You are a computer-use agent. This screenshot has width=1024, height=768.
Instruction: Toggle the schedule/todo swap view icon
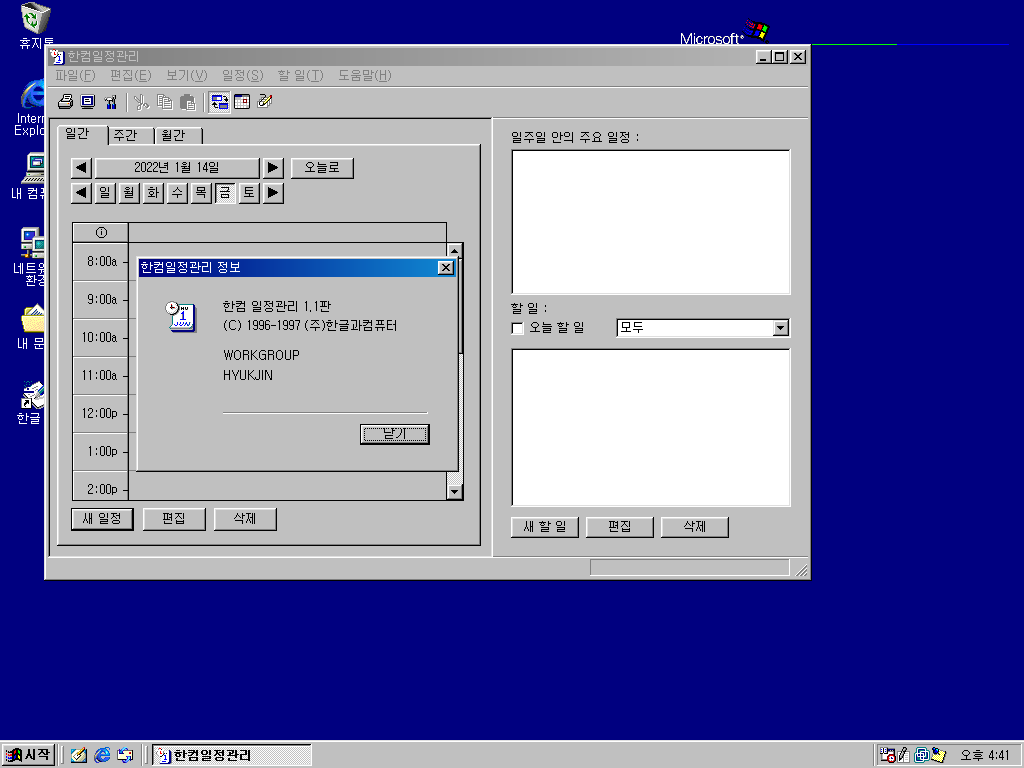tap(219, 102)
